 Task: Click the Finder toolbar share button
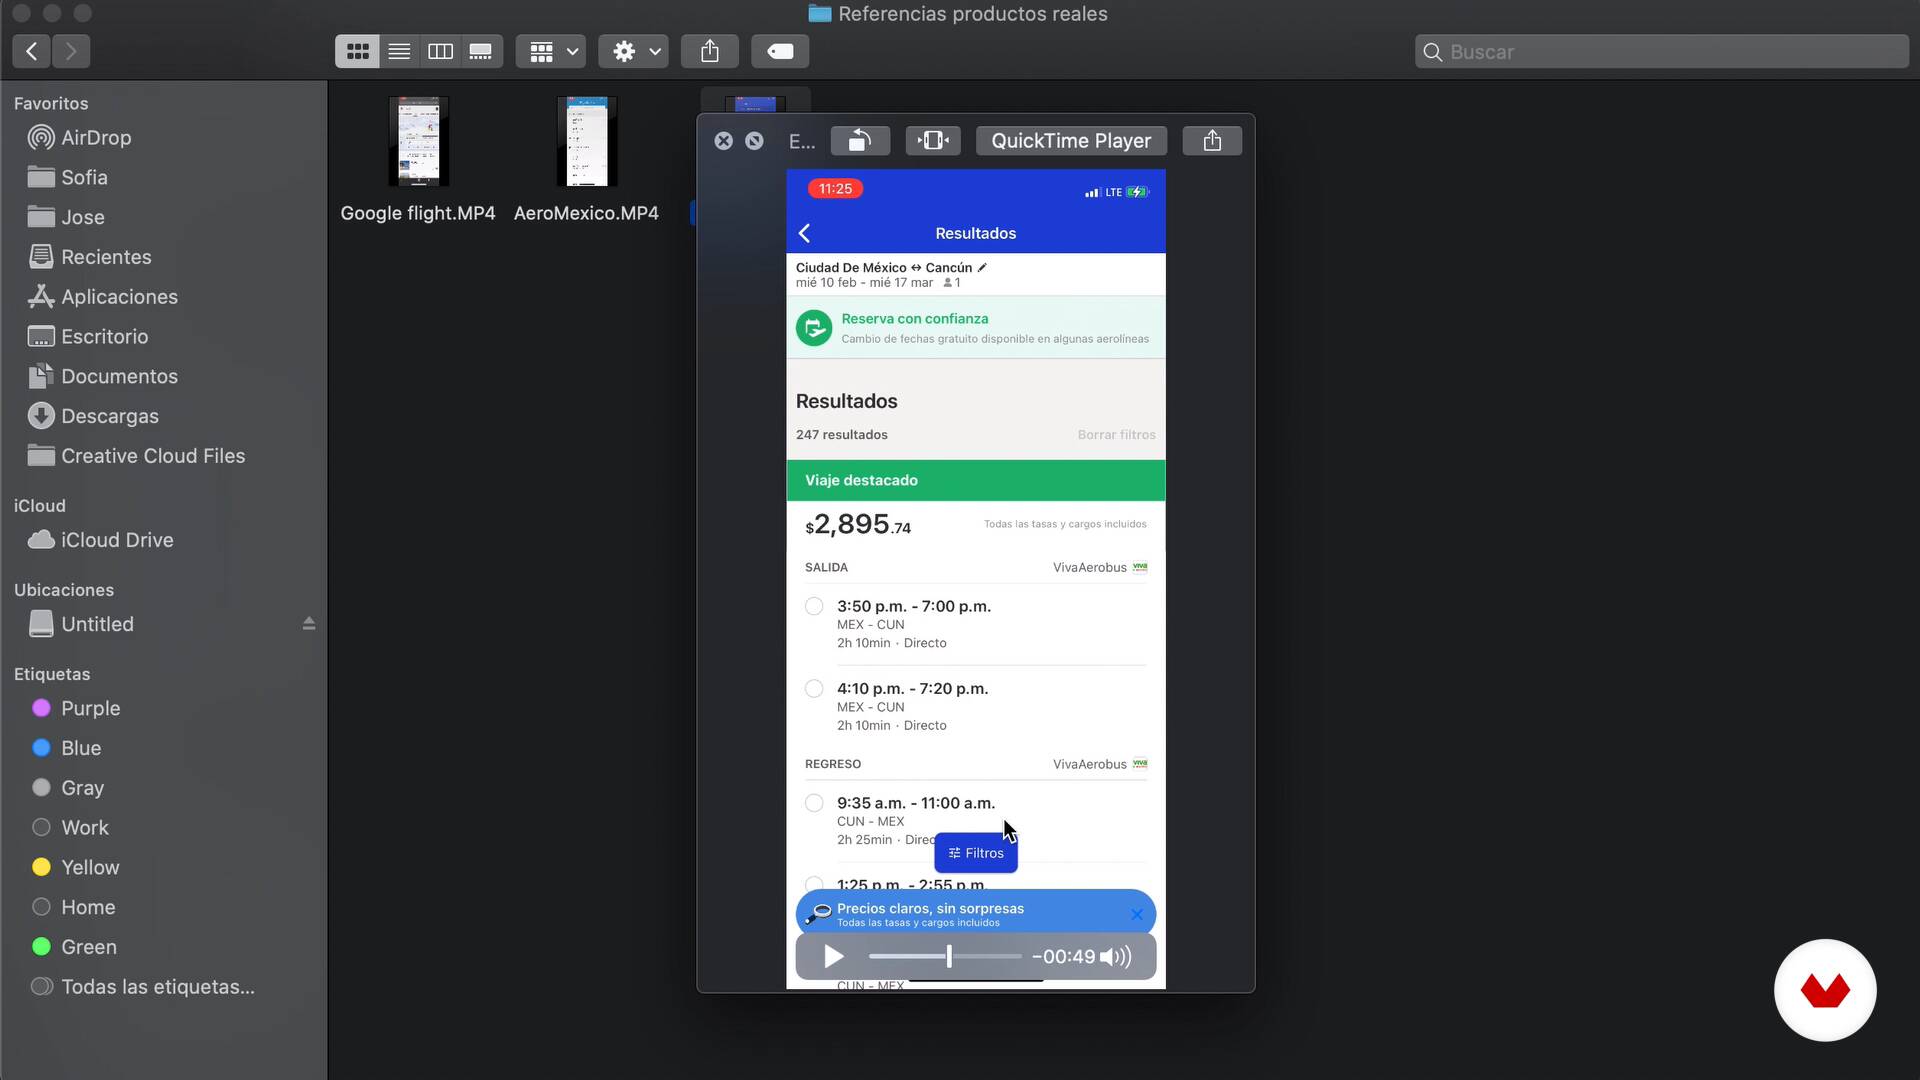pyautogui.click(x=710, y=51)
